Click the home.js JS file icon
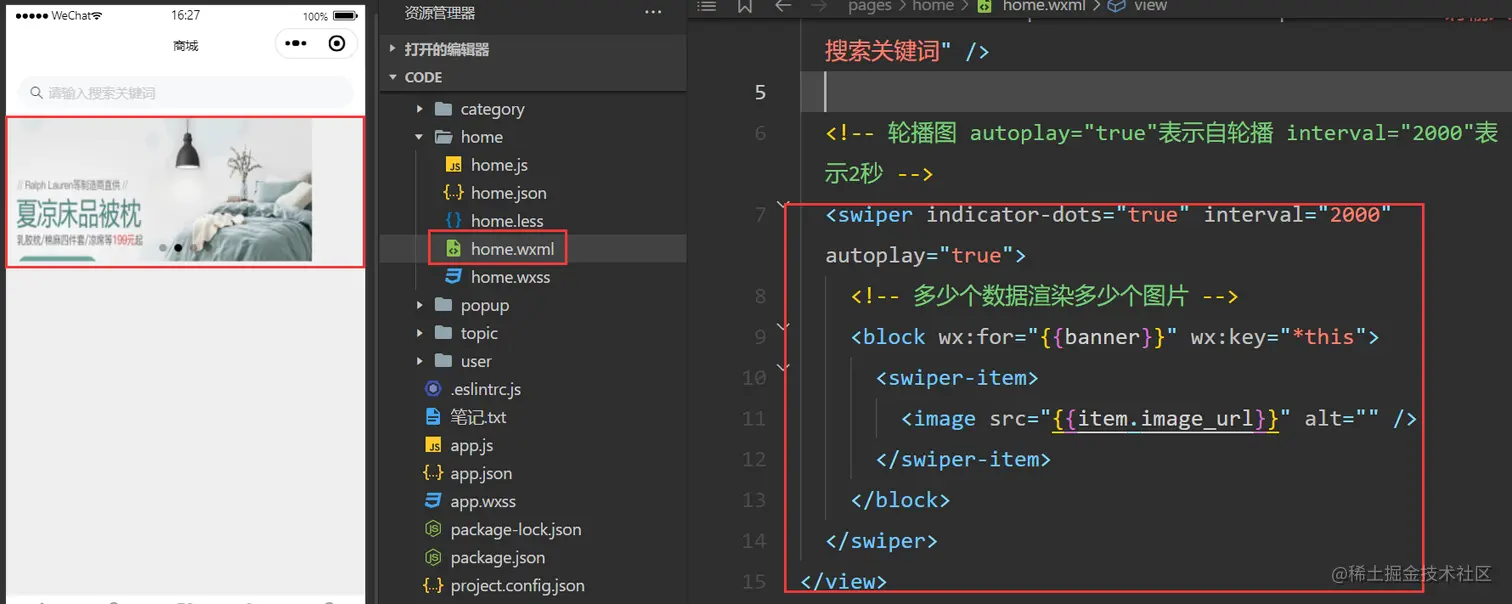The image size is (1512, 604). tap(453, 165)
